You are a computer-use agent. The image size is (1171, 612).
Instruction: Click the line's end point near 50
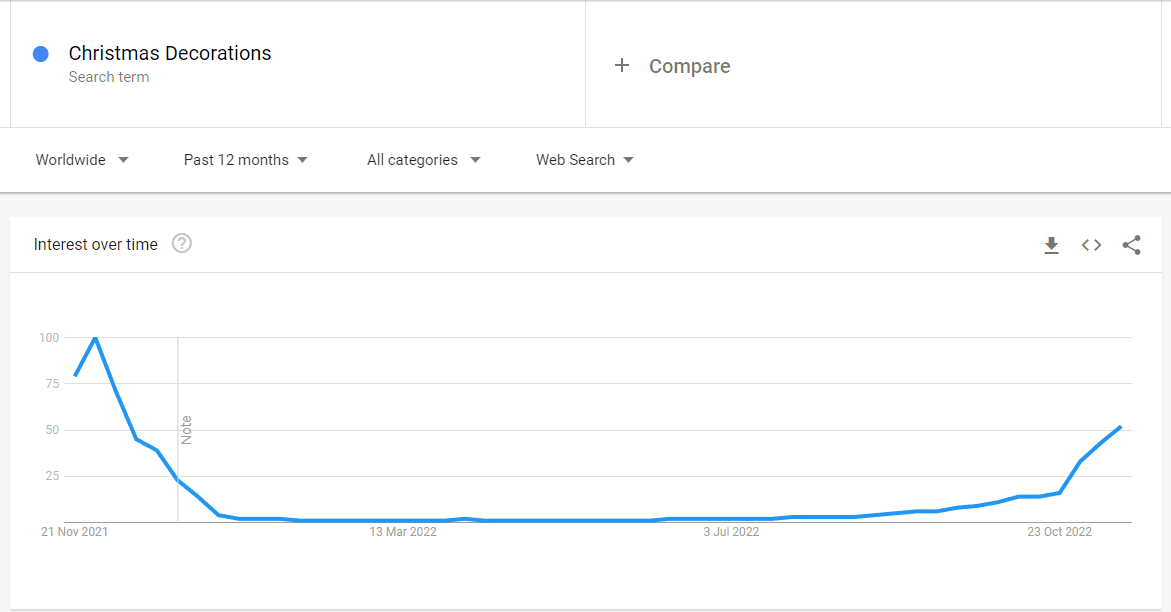pyautogui.click(x=1119, y=427)
